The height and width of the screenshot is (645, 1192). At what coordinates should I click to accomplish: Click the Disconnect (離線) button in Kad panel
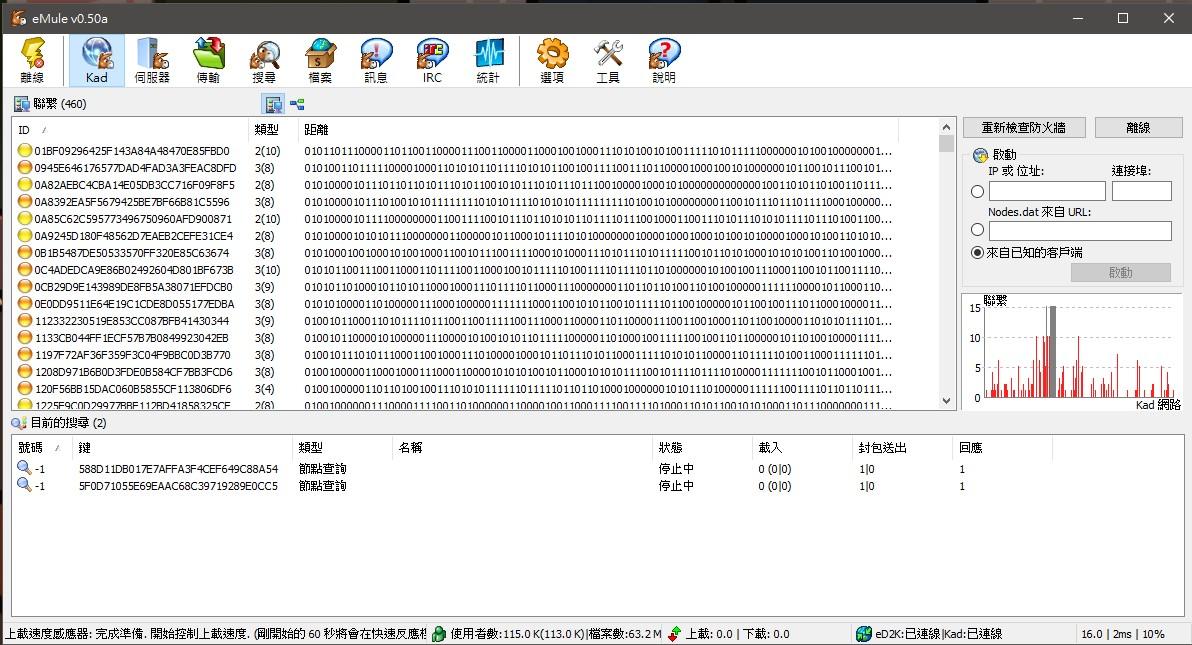[x=1139, y=128]
